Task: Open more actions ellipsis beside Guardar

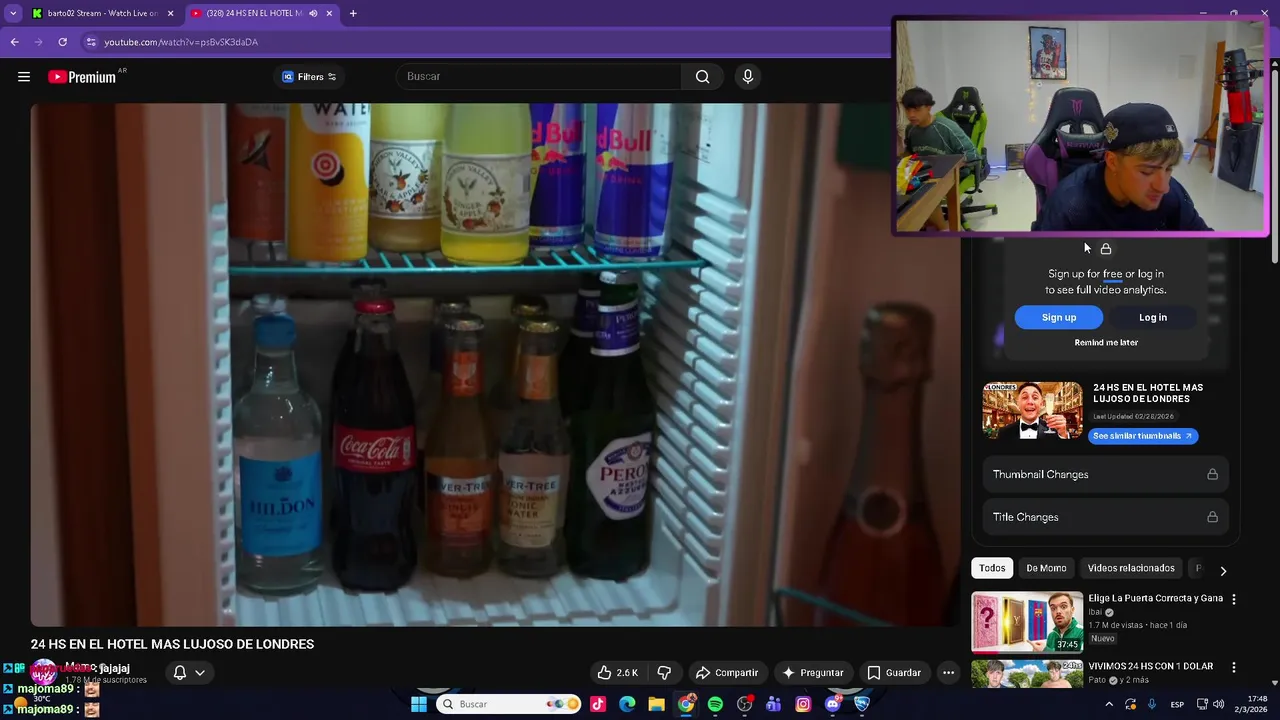Action: (948, 673)
